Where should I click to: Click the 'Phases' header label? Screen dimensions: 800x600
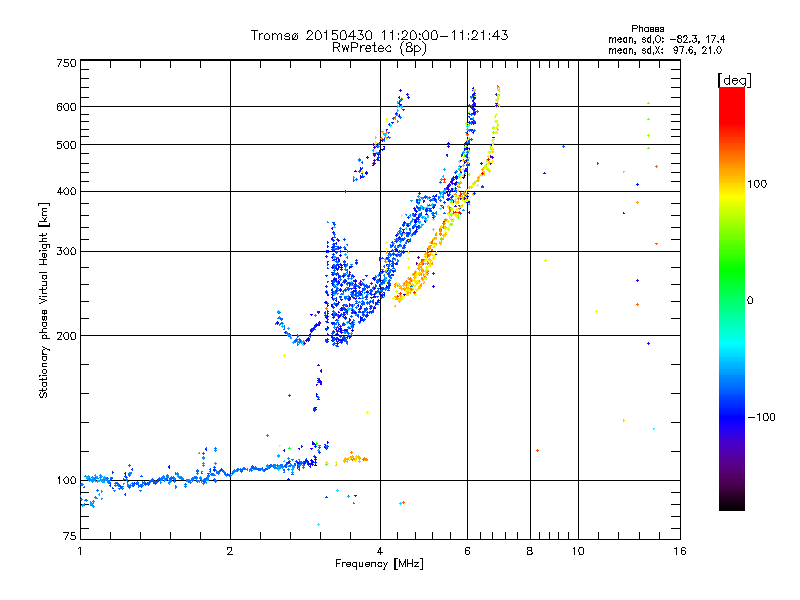647,29
